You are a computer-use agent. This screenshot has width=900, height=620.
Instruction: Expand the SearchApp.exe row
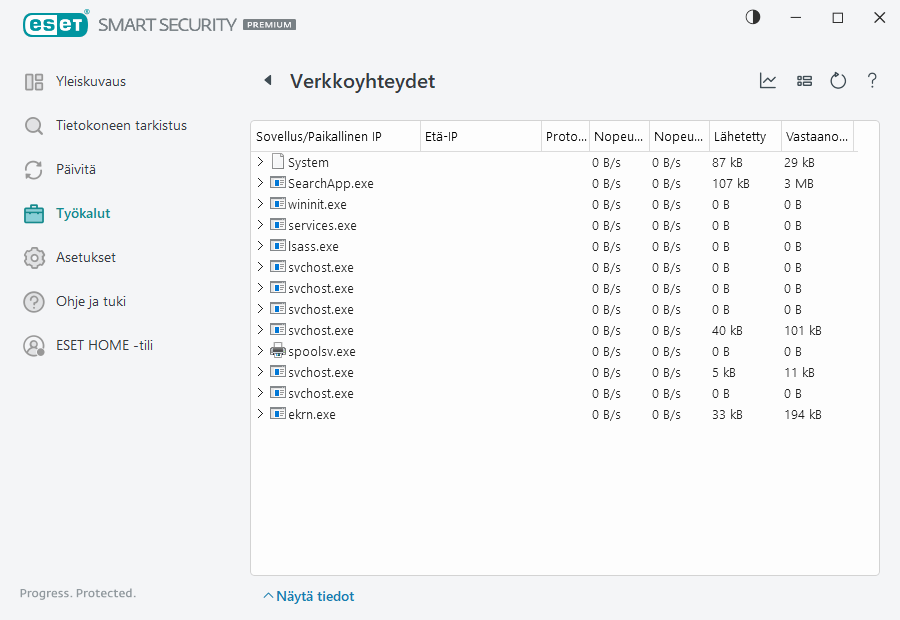pyautogui.click(x=260, y=183)
